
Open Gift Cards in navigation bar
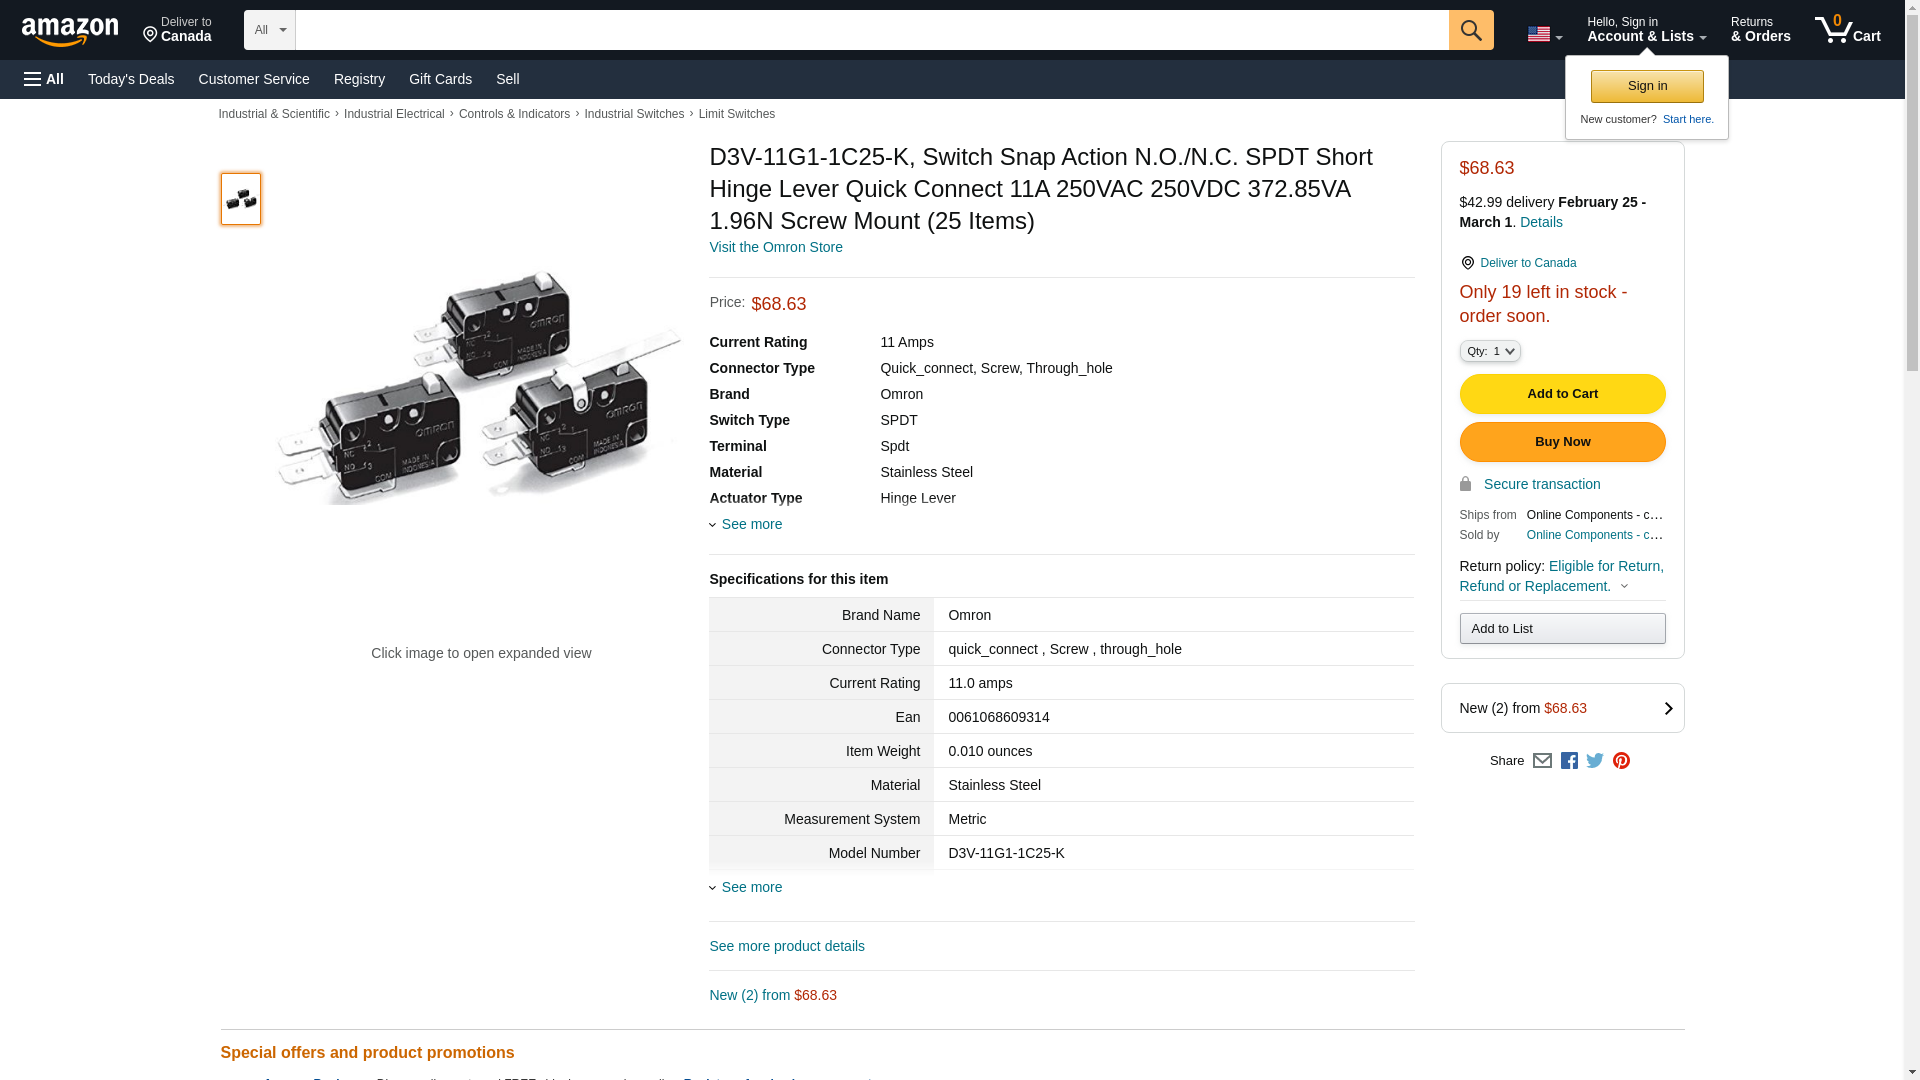pos(440,79)
